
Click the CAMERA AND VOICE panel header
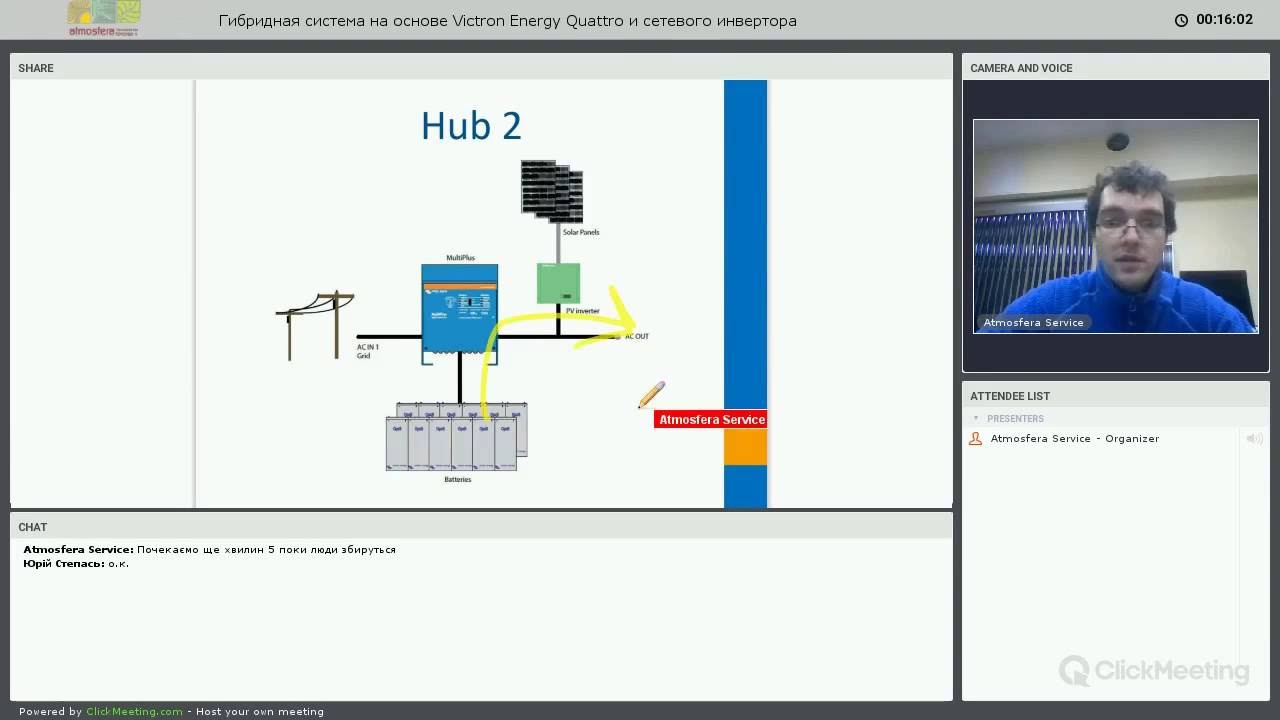pos(1115,68)
